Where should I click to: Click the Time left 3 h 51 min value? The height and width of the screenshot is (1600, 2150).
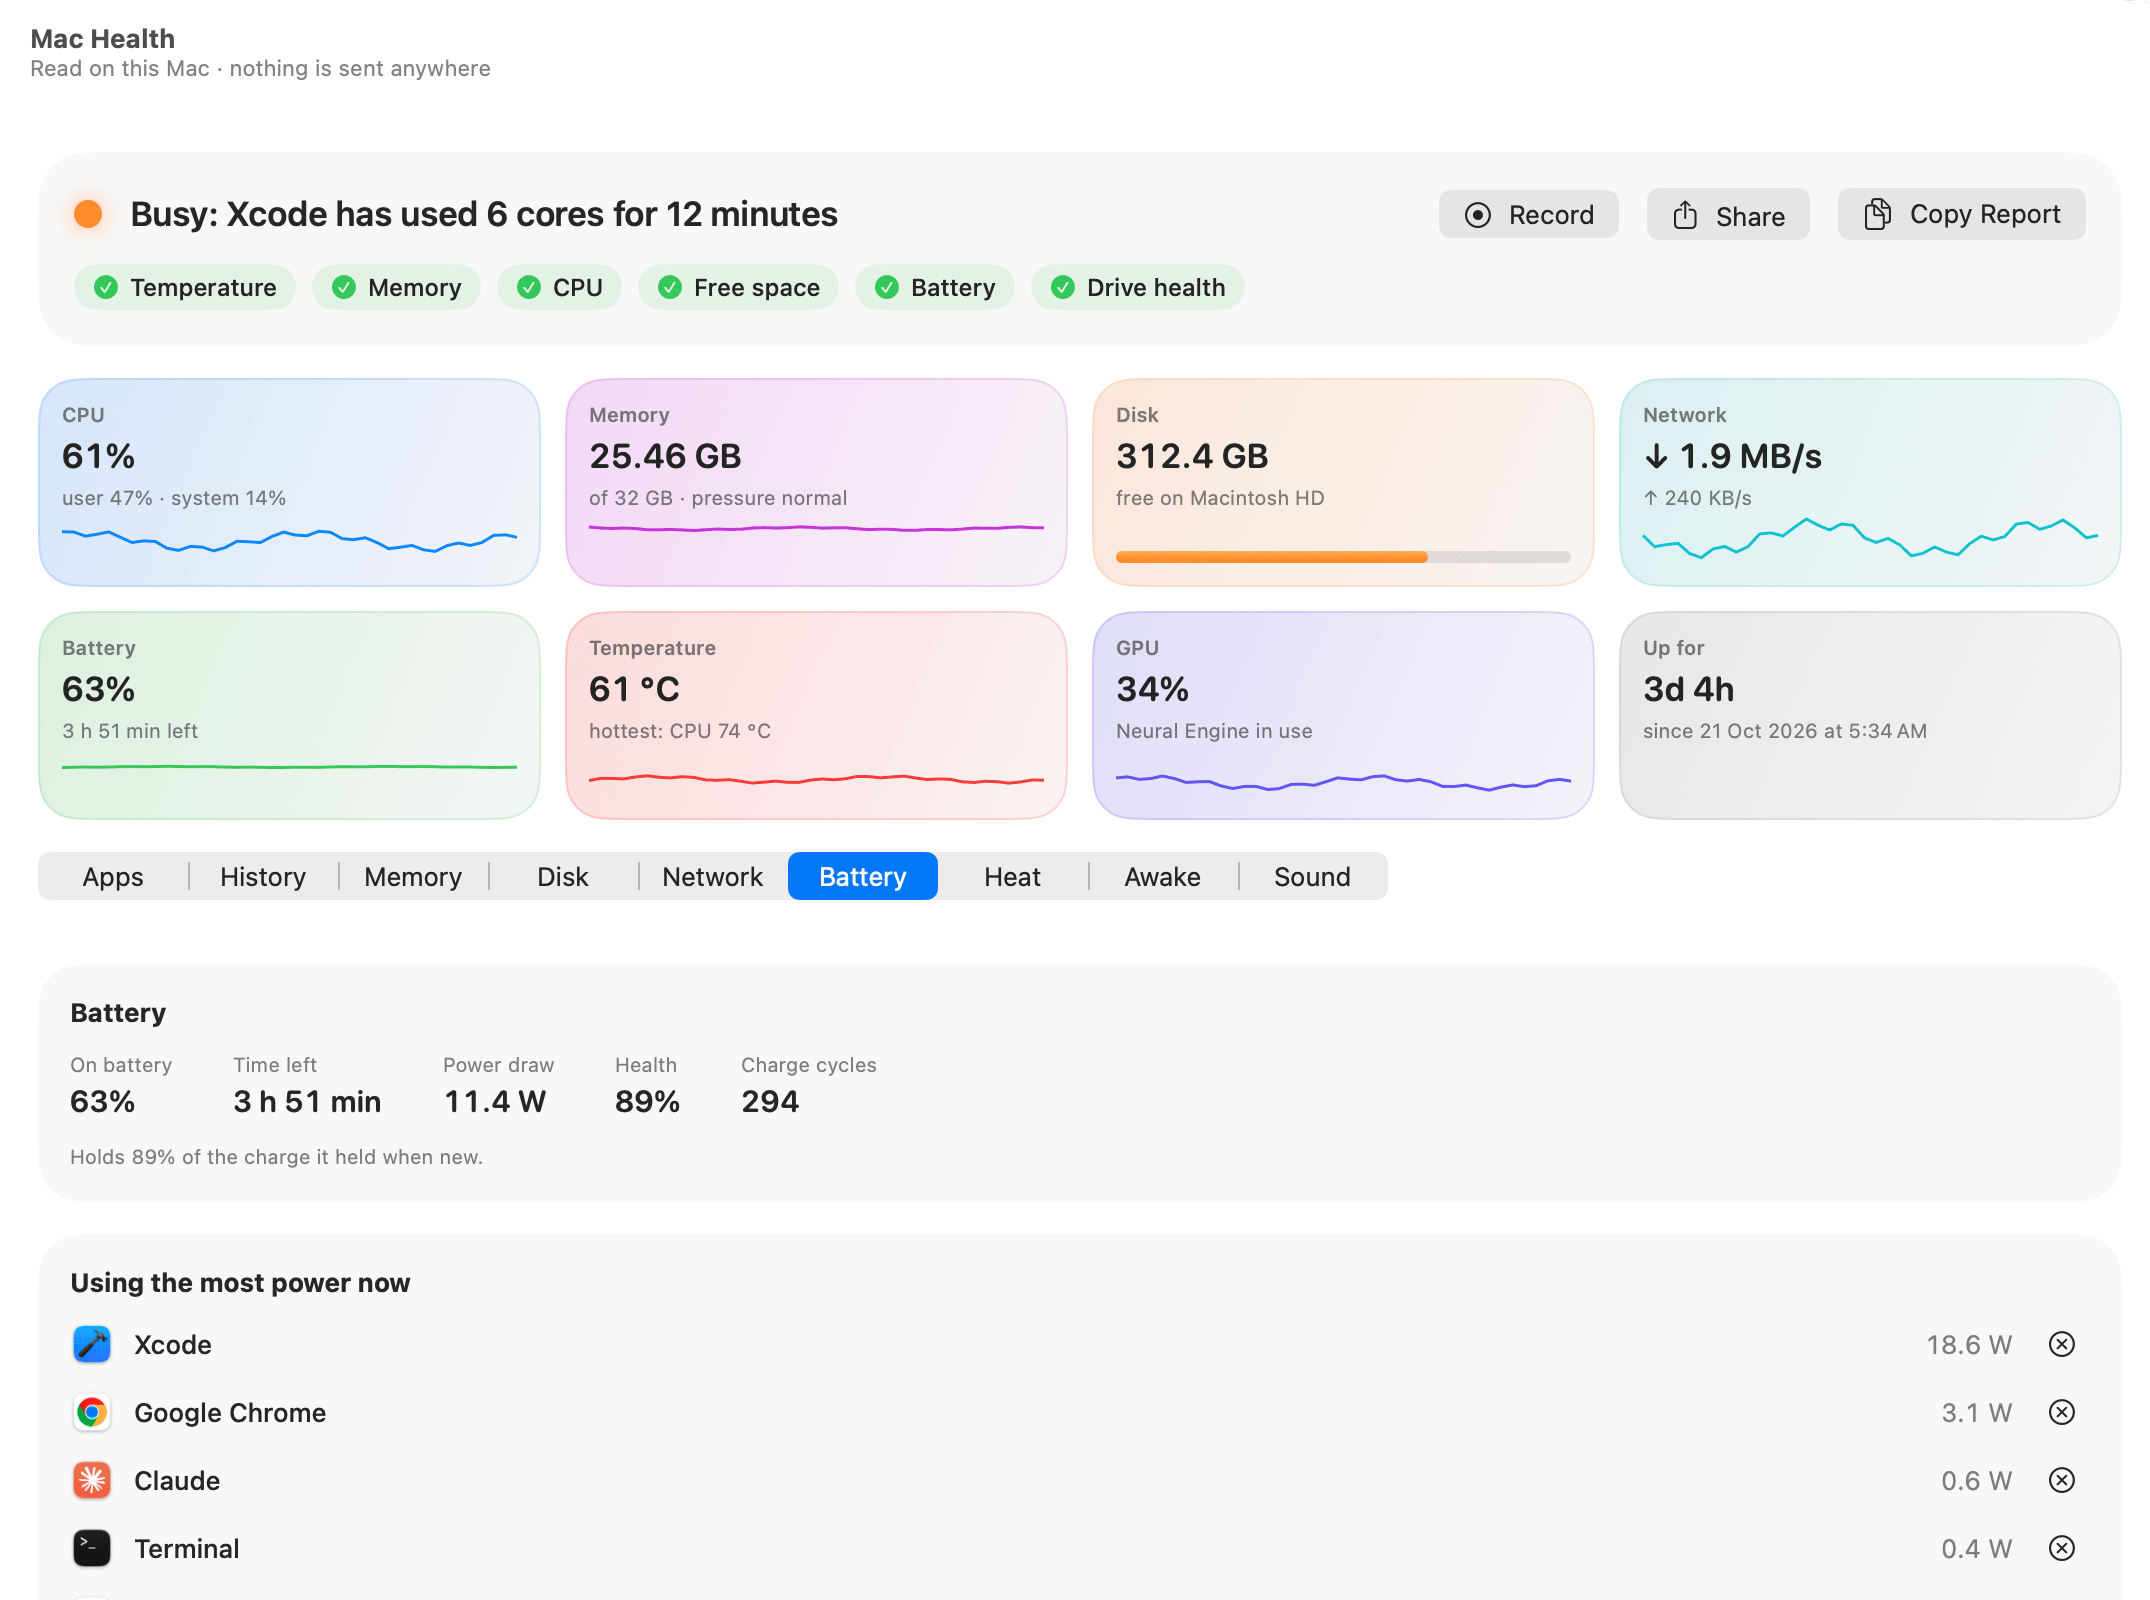point(307,1101)
